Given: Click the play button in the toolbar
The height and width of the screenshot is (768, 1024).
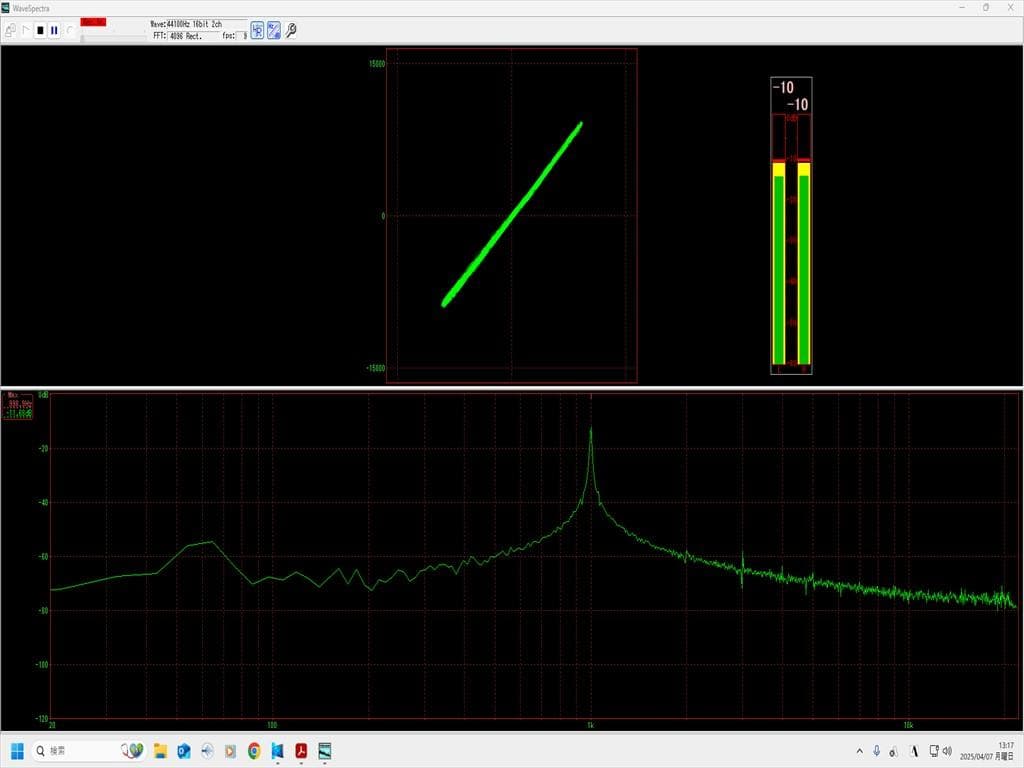Looking at the screenshot, I should (26, 30).
